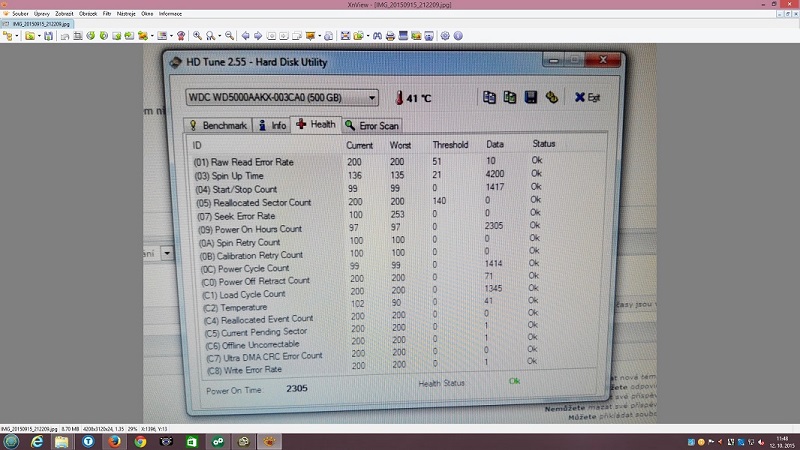This screenshot has width=800, height=450.
Task: Open the Zobrazit menu
Action: click(64, 14)
